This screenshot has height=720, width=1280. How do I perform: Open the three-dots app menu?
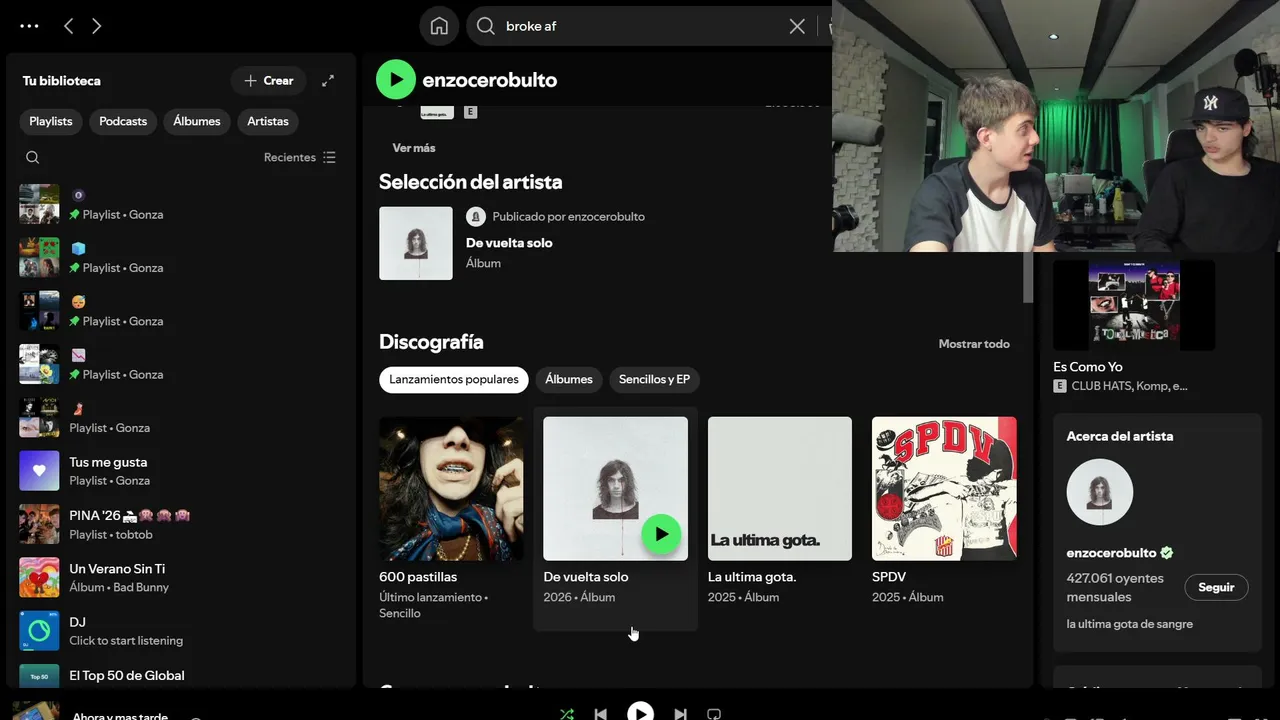click(29, 26)
